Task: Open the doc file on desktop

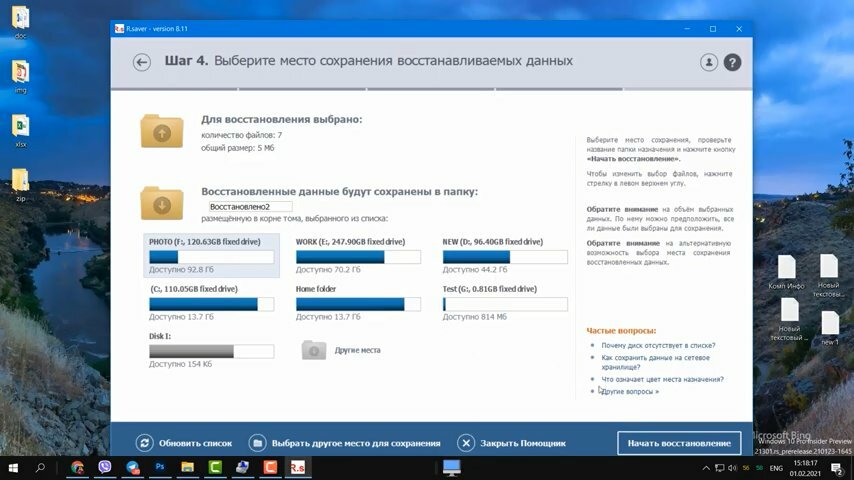Action: coord(21,22)
